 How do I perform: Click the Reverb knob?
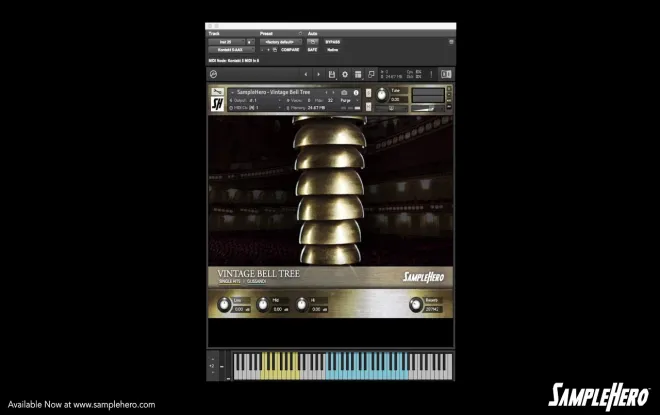coord(415,304)
